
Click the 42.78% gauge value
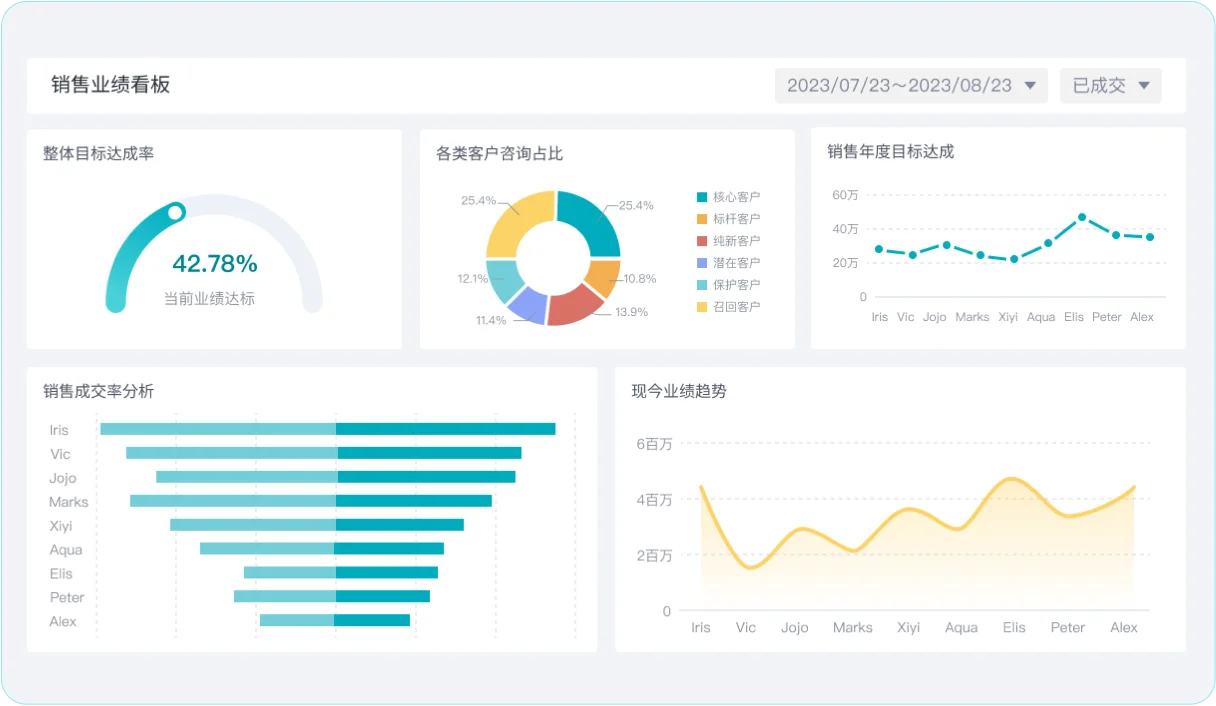(x=215, y=264)
